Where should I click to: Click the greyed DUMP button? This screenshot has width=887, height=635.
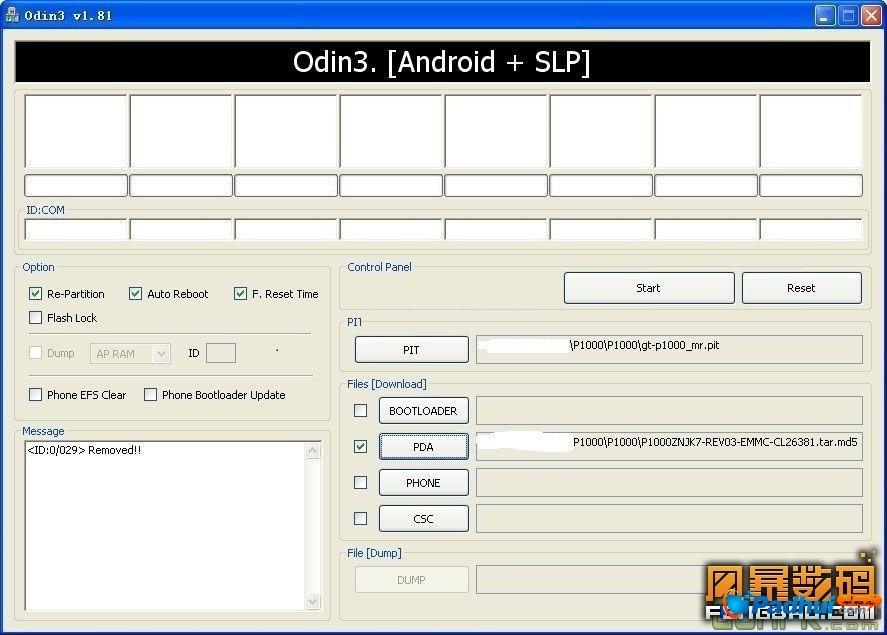coord(412,580)
